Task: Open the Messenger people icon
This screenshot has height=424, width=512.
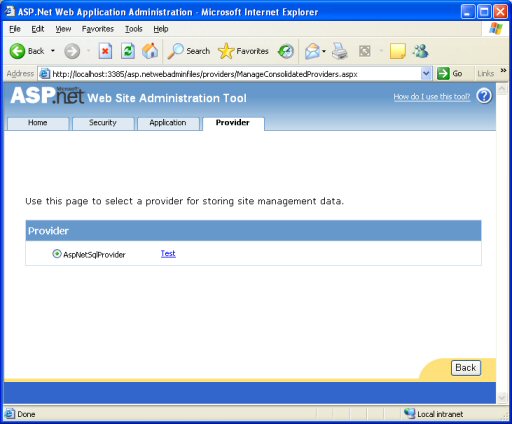Action: (420, 51)
